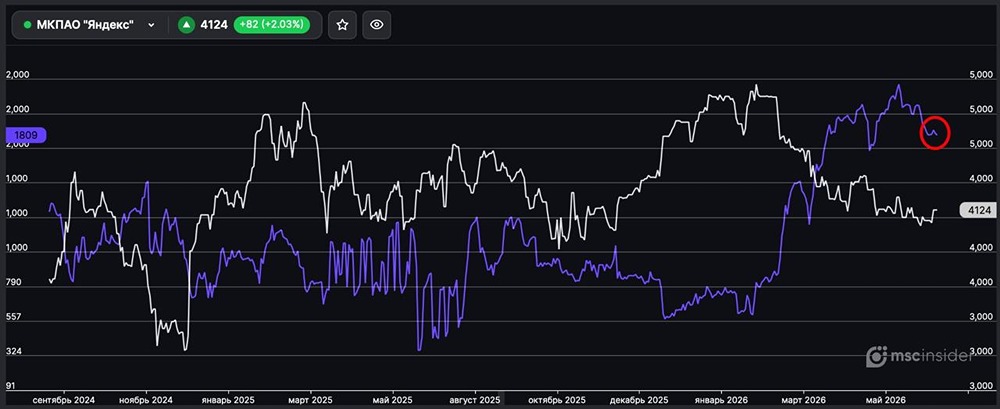Viewport: 1000px width, 409px height.
Task: Click the январь 2025 date label
Action: [x=228, y=400]
